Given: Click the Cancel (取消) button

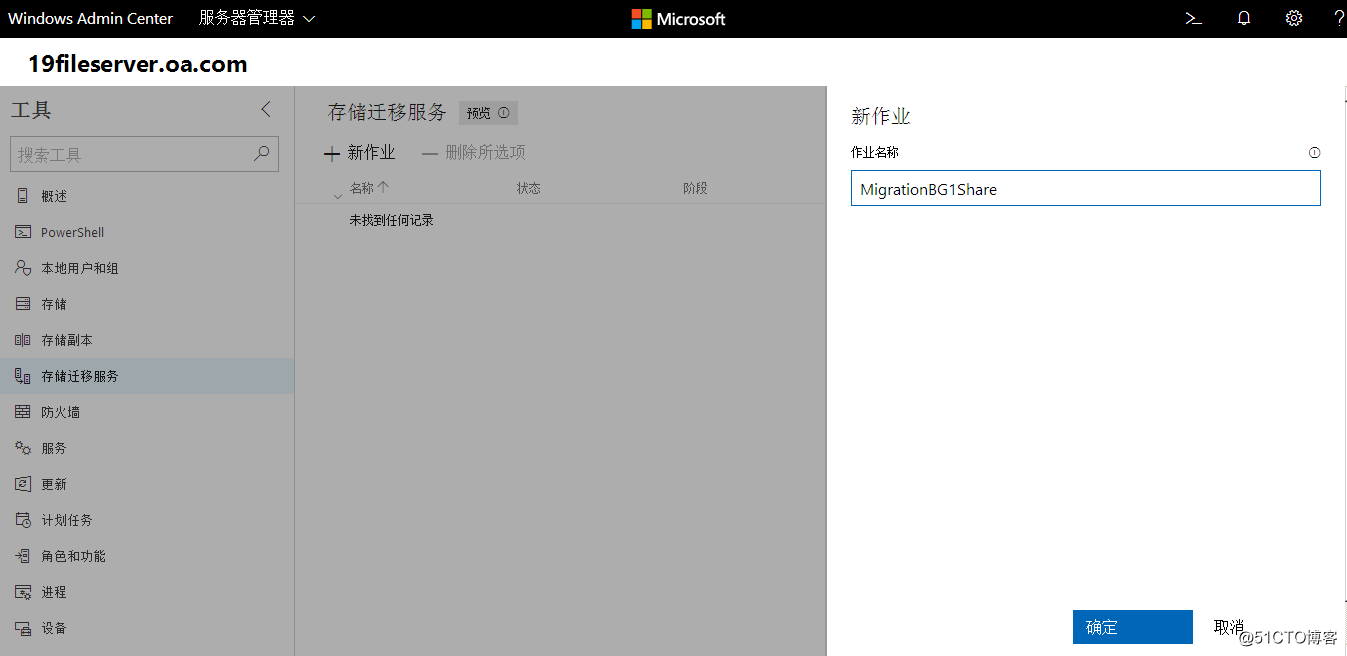Looking at the screenshot, I should click(1229, 627).
